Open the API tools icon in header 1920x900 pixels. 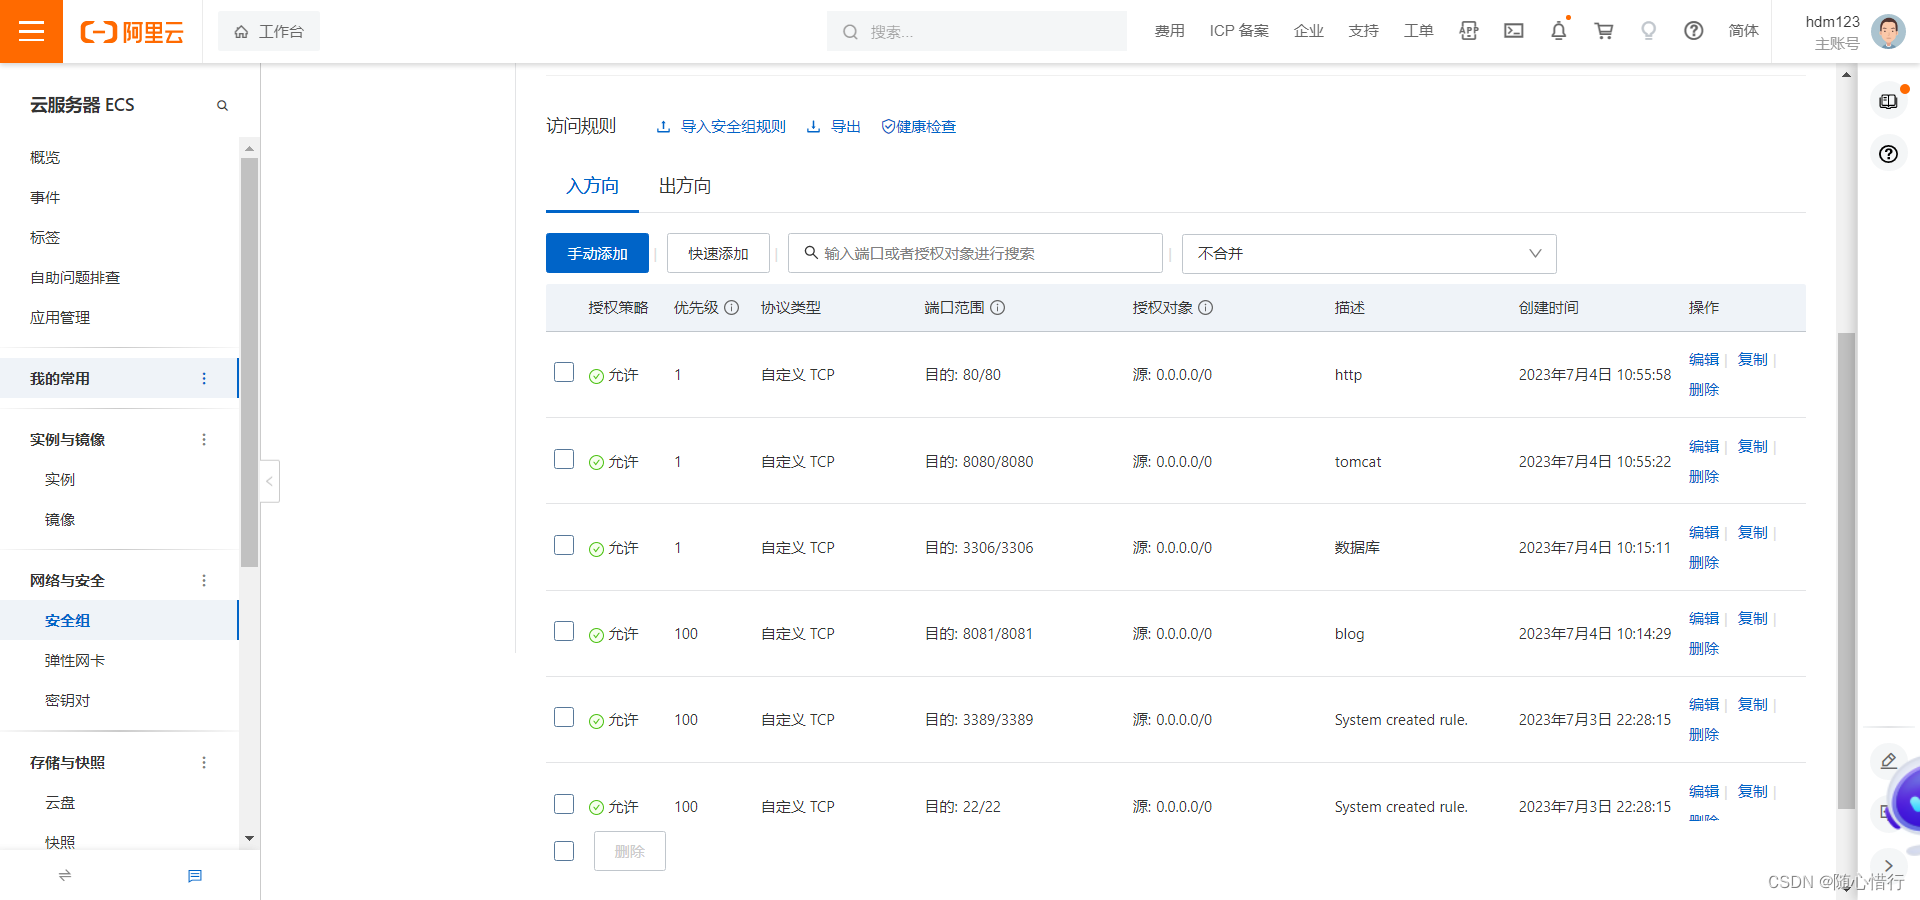pos(1468,31)
